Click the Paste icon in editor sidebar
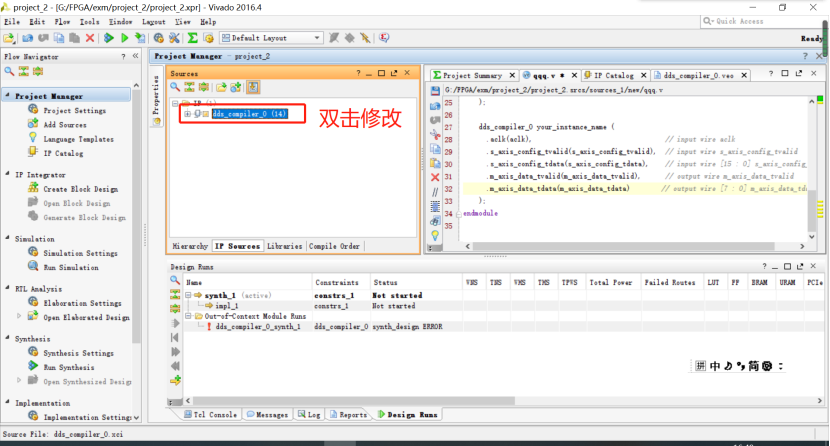Screen dimensions: 830x446 (435, 163)
